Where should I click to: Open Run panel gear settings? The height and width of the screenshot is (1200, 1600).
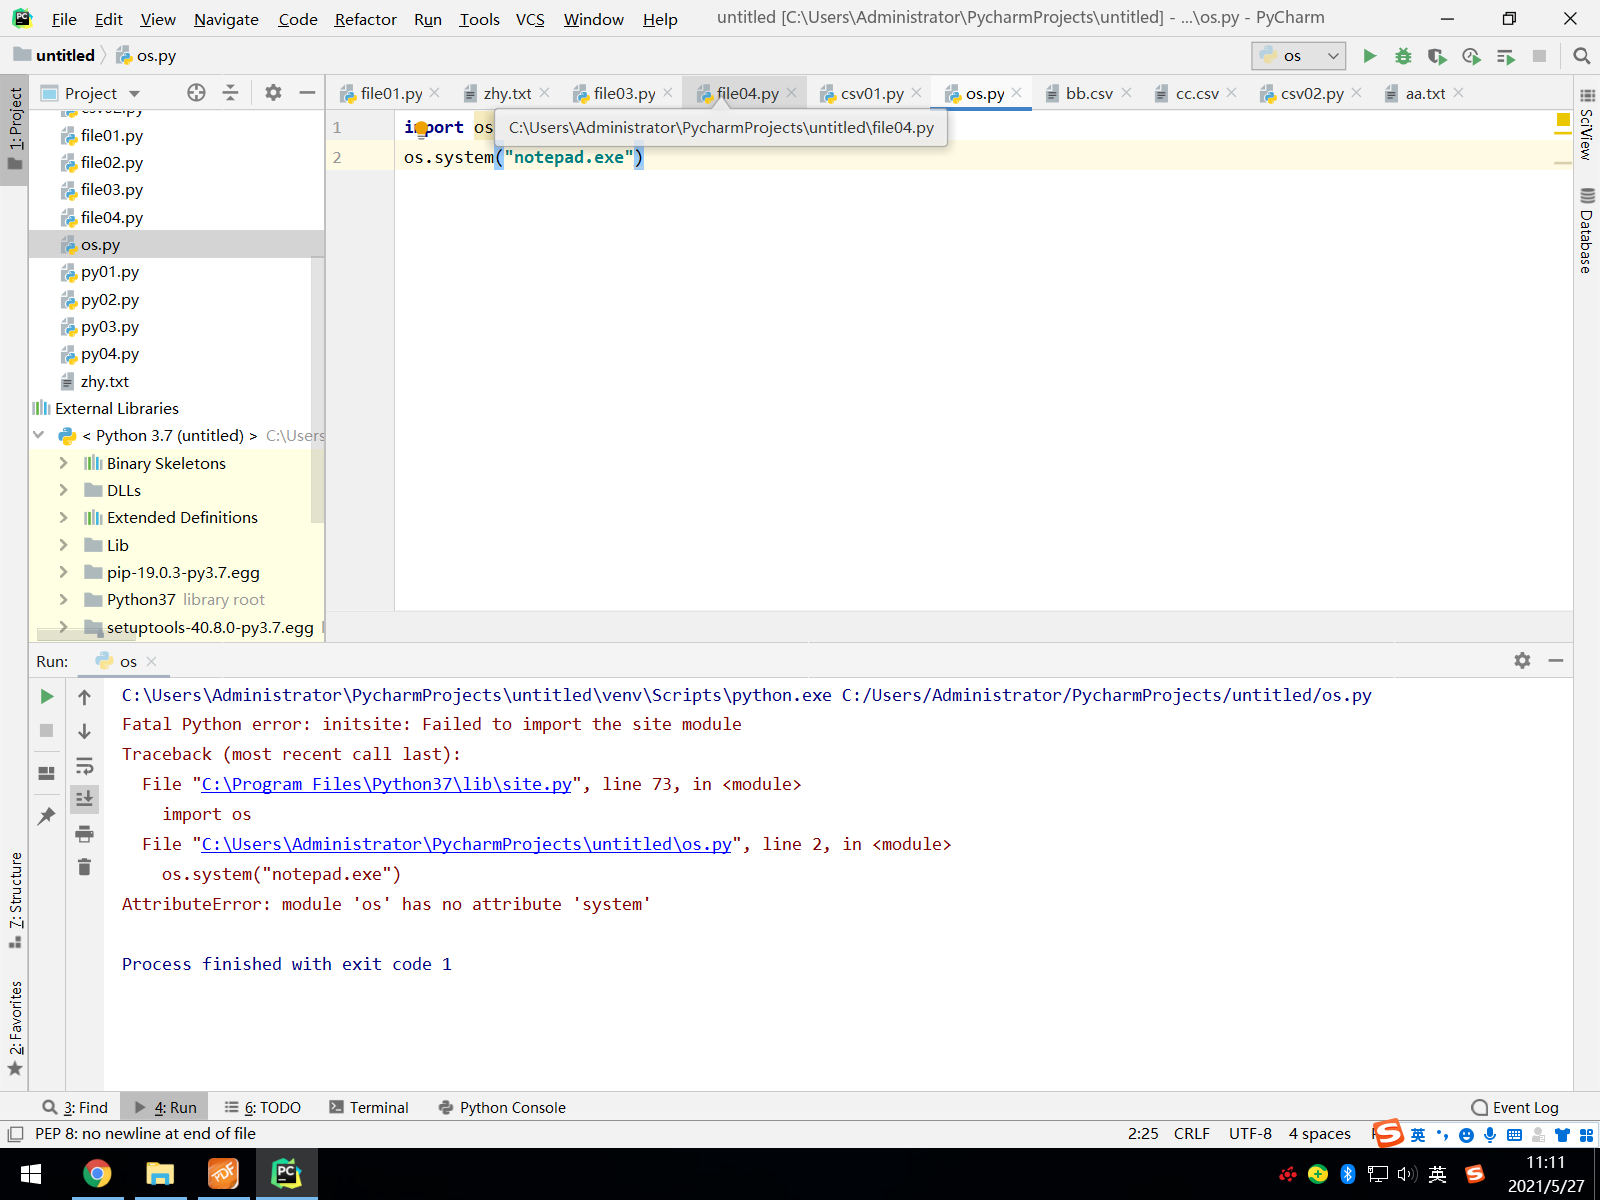[x=1522, y=660]
